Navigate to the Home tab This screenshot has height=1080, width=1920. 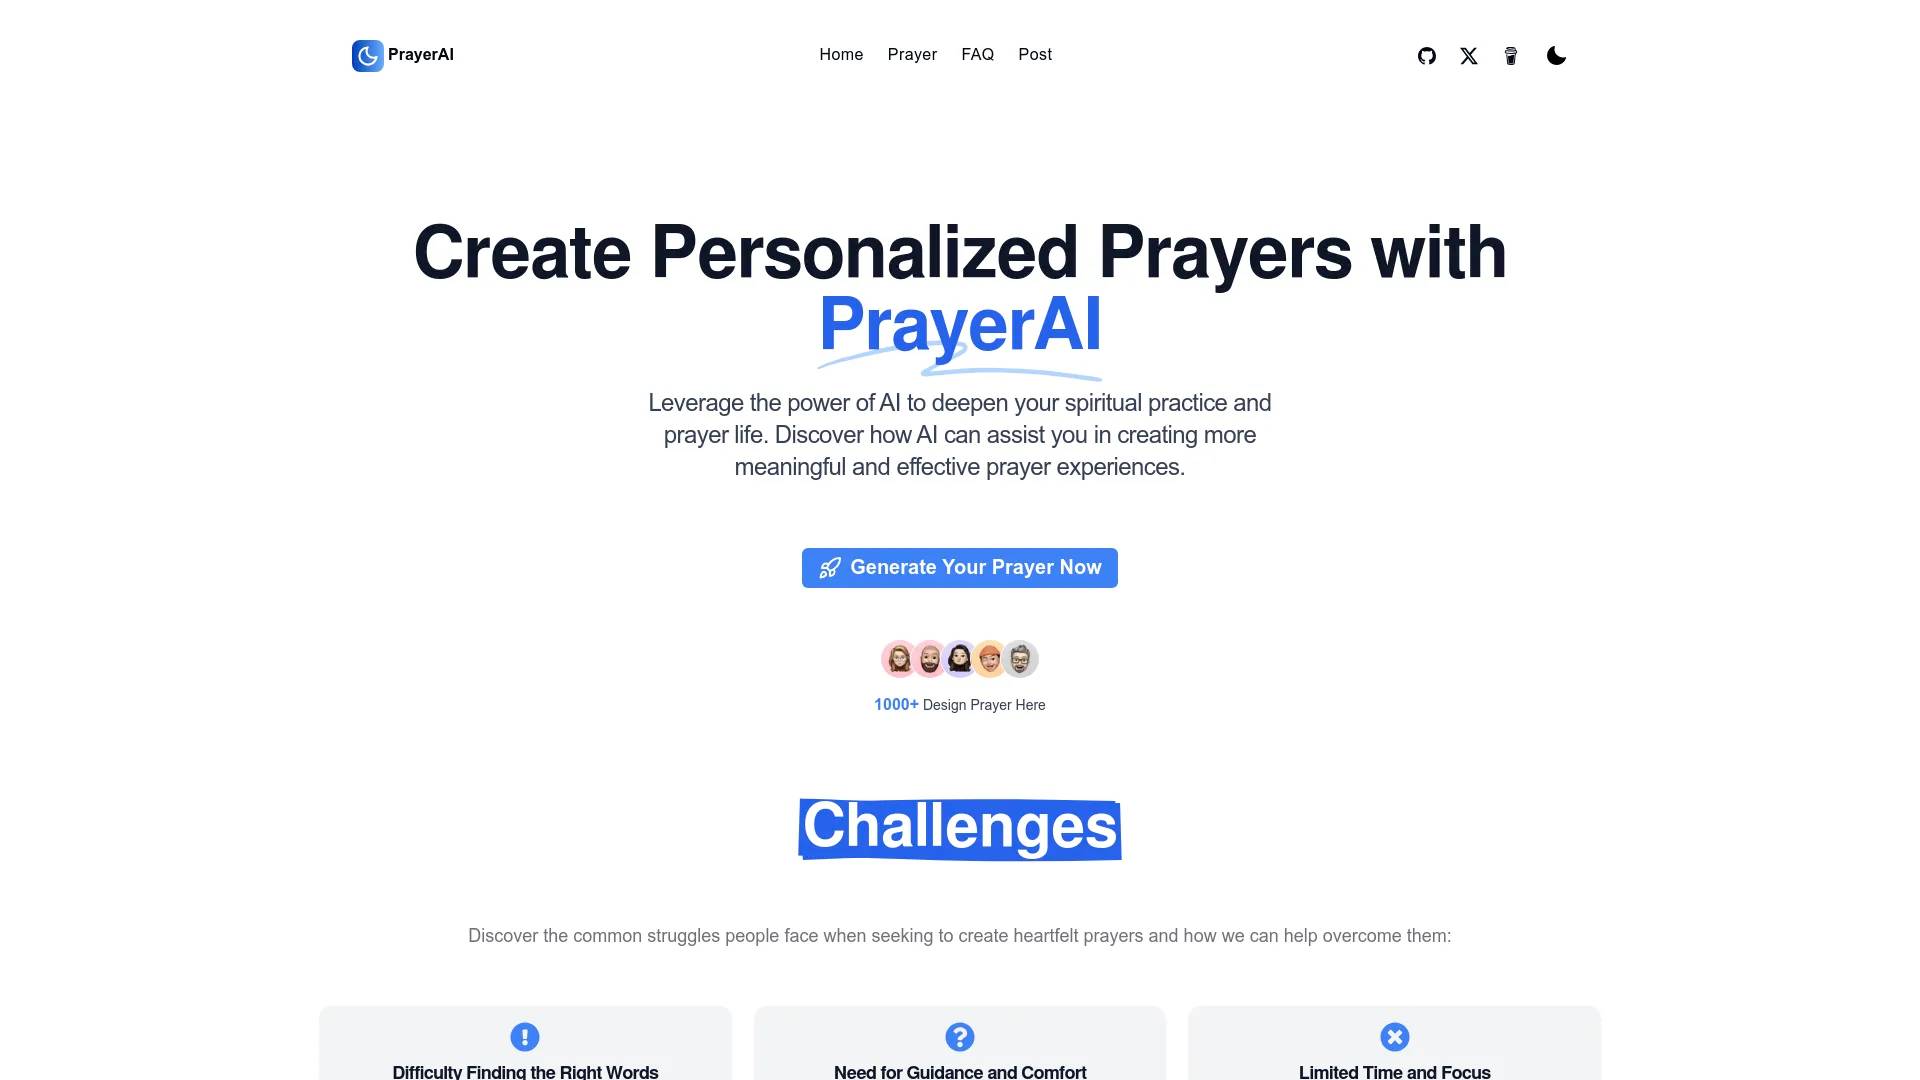click(840, 54)
